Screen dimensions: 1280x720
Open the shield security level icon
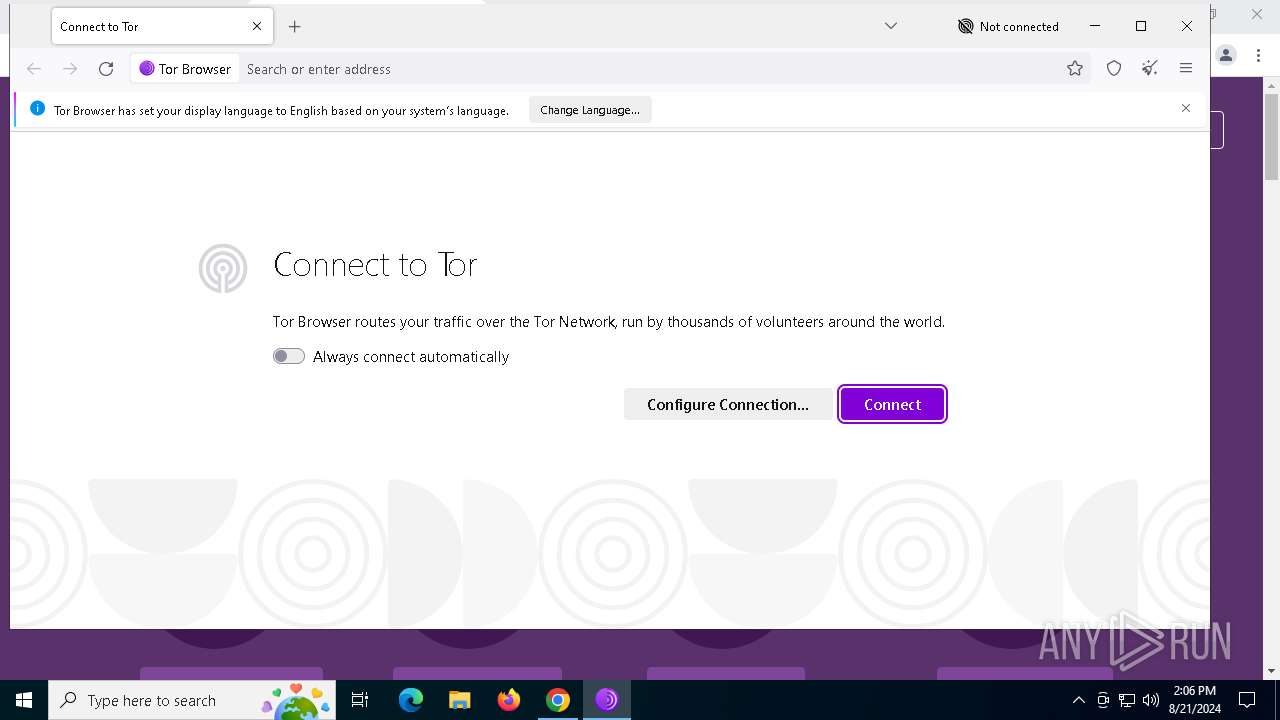1114,69
